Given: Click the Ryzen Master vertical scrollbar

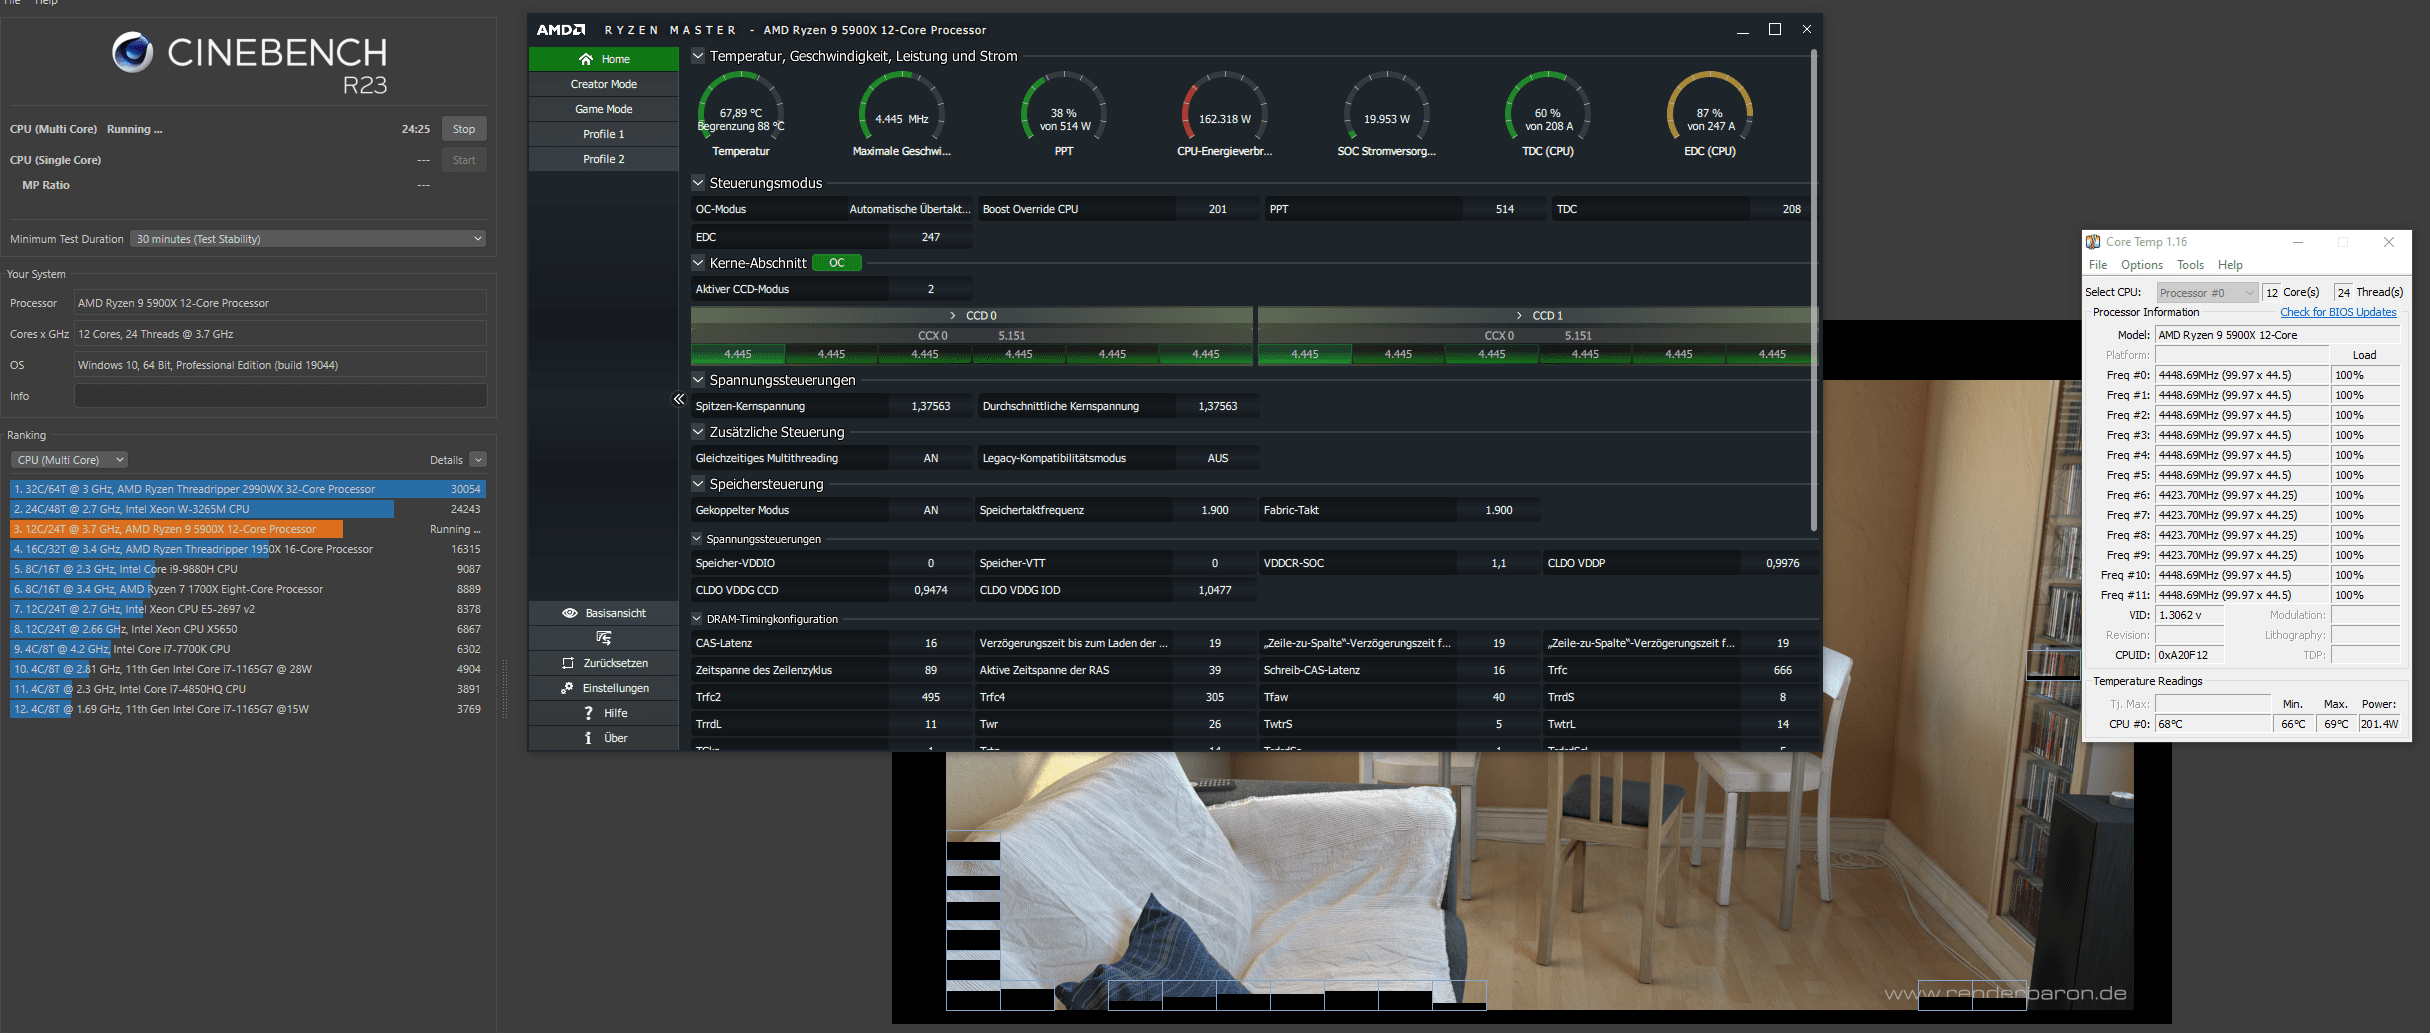Looking at the screenshot, I should tap(1814, 290).
